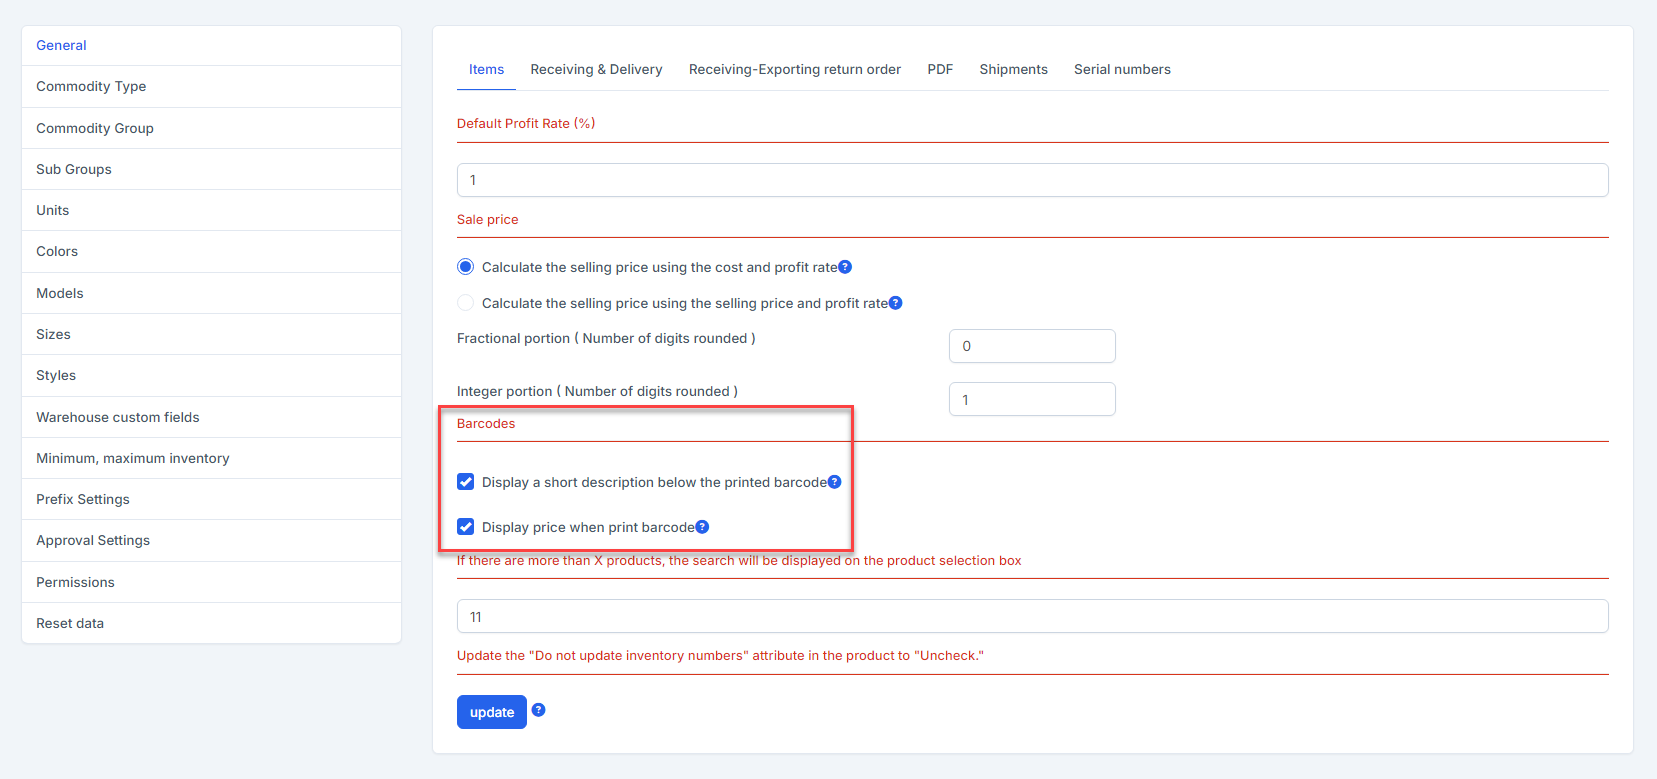The width and height of the screenshot is (1657, 779).
Task: Click the Fractional portion digits field
Action: (1031, 346)
